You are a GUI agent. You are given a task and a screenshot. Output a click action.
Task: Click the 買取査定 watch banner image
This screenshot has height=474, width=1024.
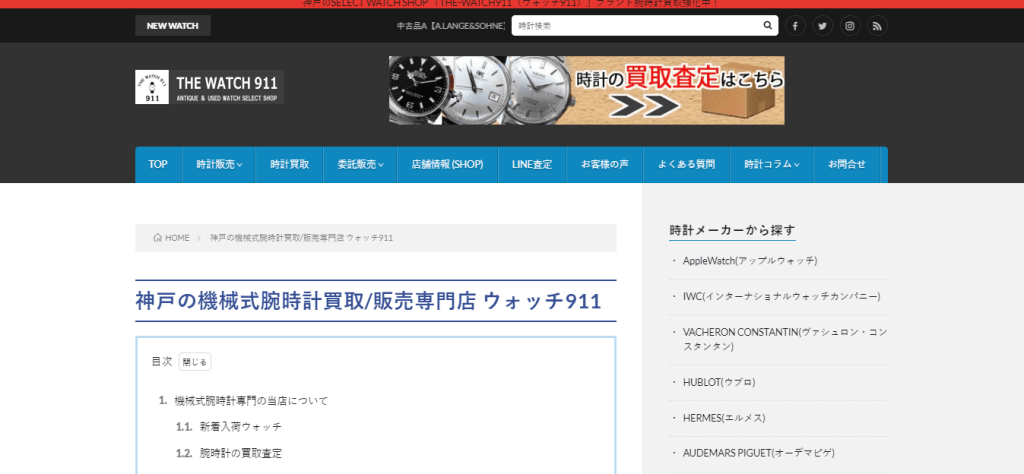coord(586,90)
